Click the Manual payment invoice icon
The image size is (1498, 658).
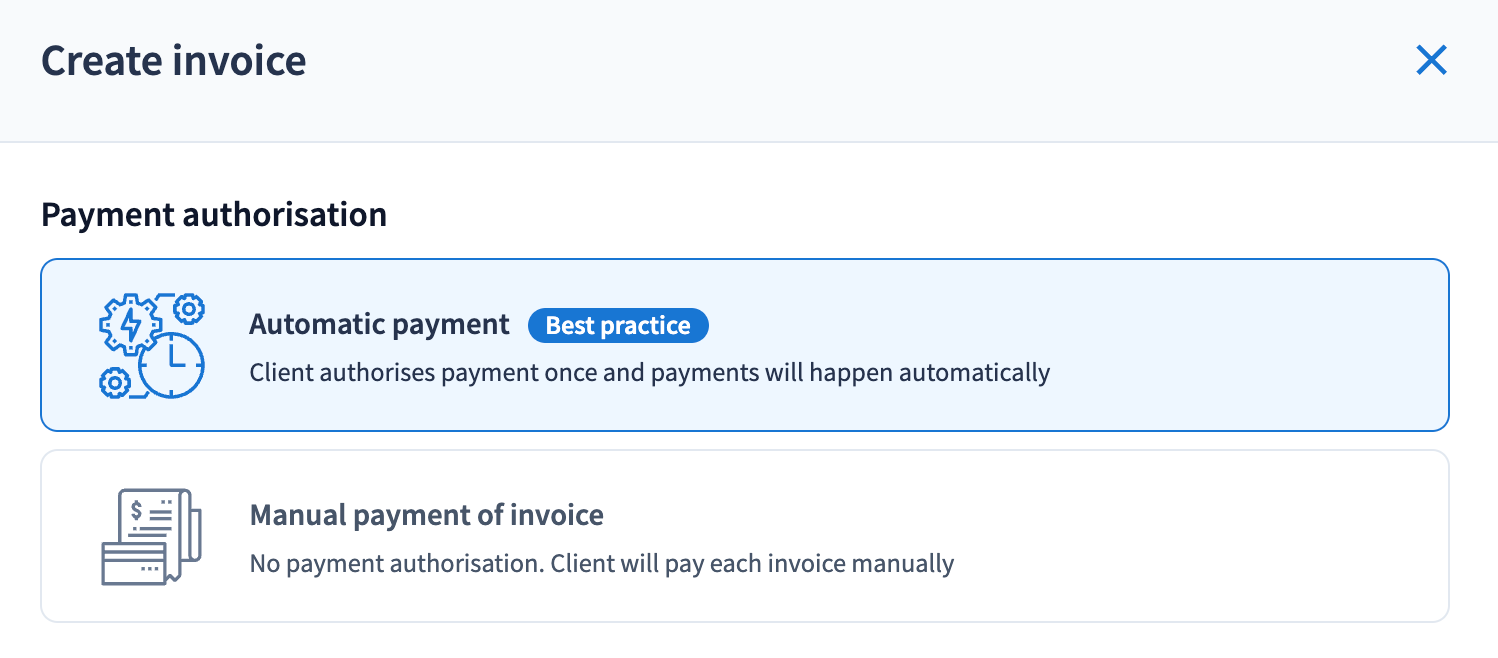click(x=152, y=537)
